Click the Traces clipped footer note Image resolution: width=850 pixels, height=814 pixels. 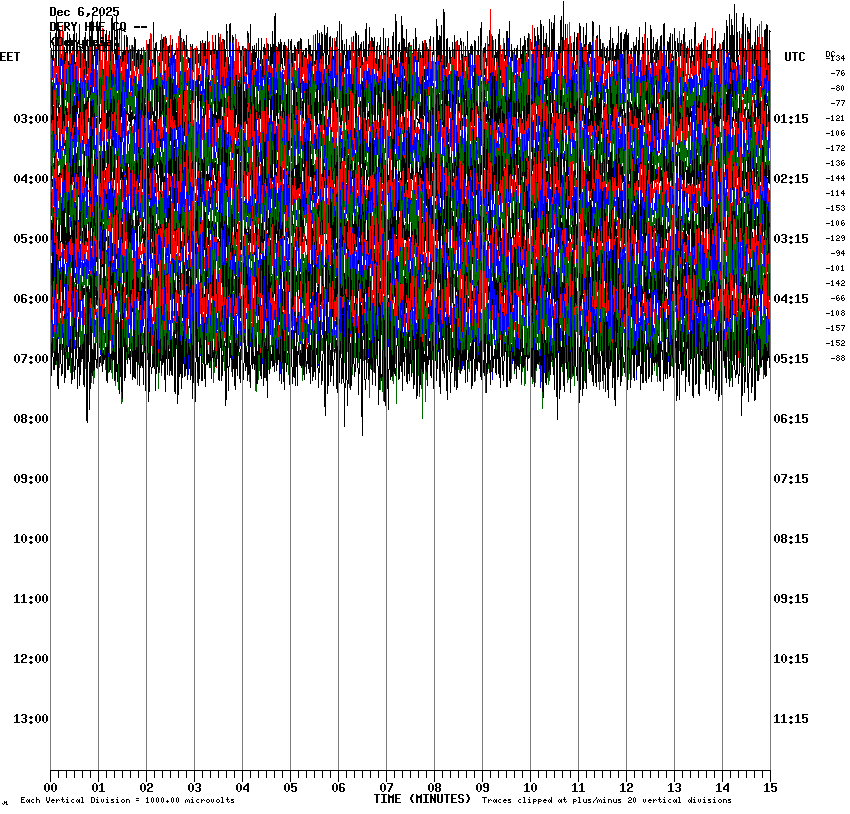coord(606,801)
